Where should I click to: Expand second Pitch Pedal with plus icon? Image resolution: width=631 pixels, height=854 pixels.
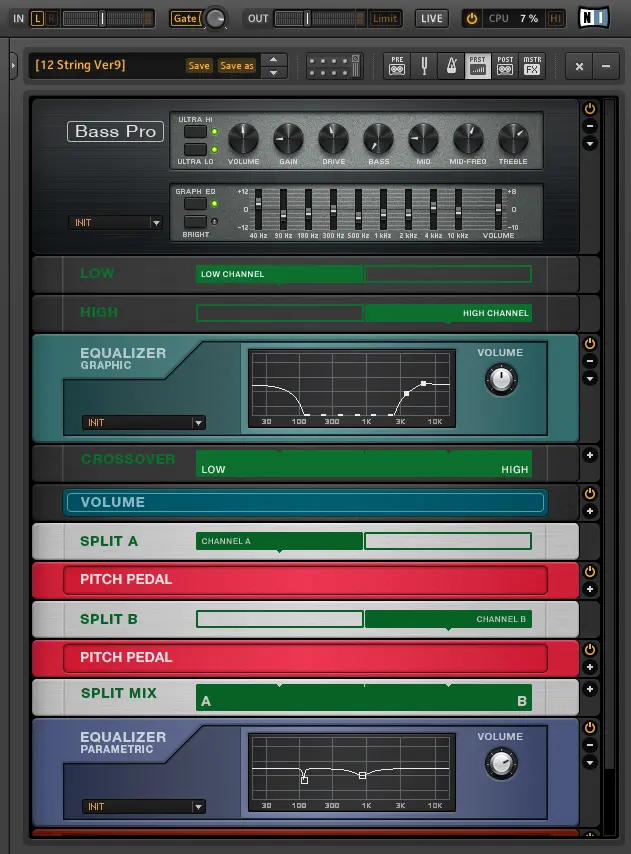[x=590, y=667]
